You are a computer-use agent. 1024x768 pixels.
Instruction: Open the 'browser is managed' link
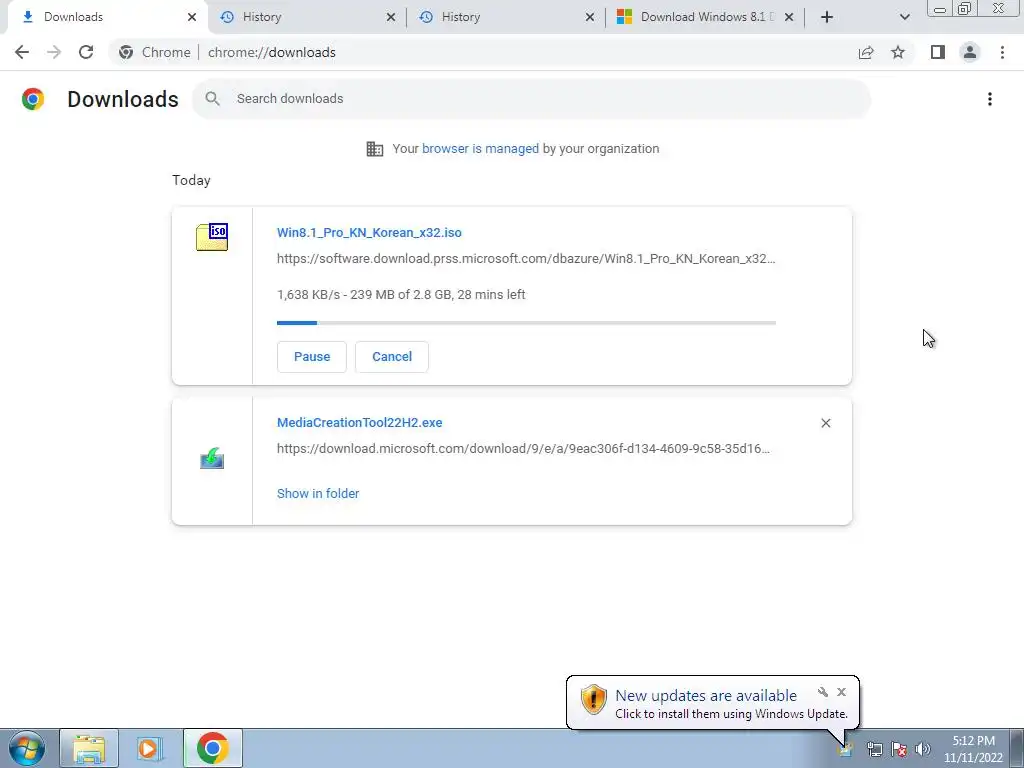(480, 149)
